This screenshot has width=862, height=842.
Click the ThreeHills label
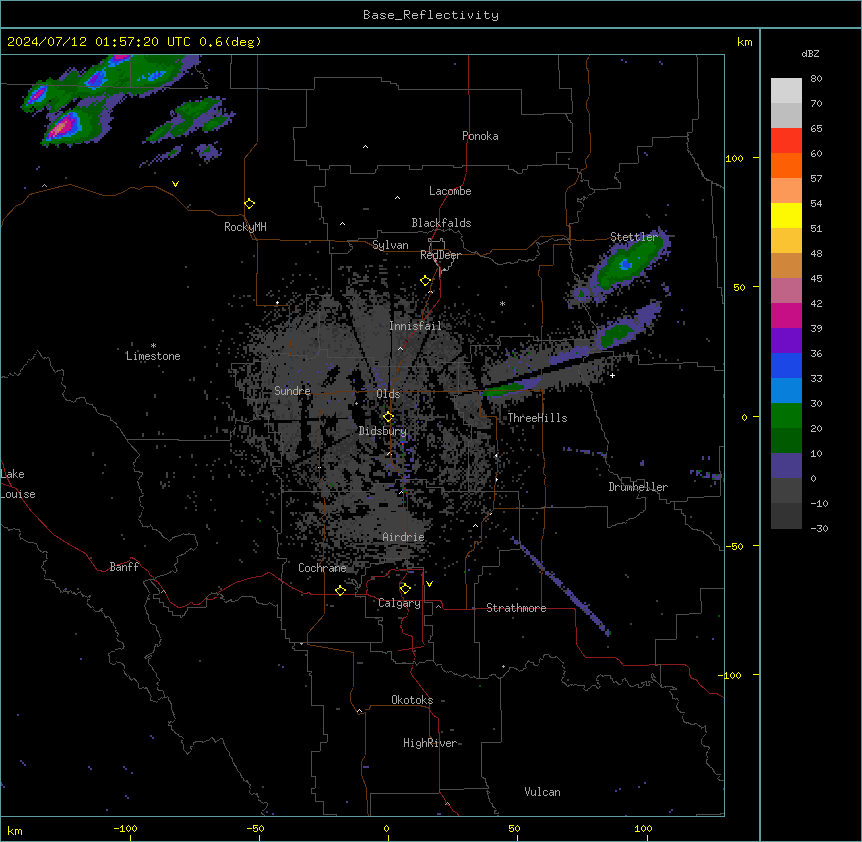(537, 418)
